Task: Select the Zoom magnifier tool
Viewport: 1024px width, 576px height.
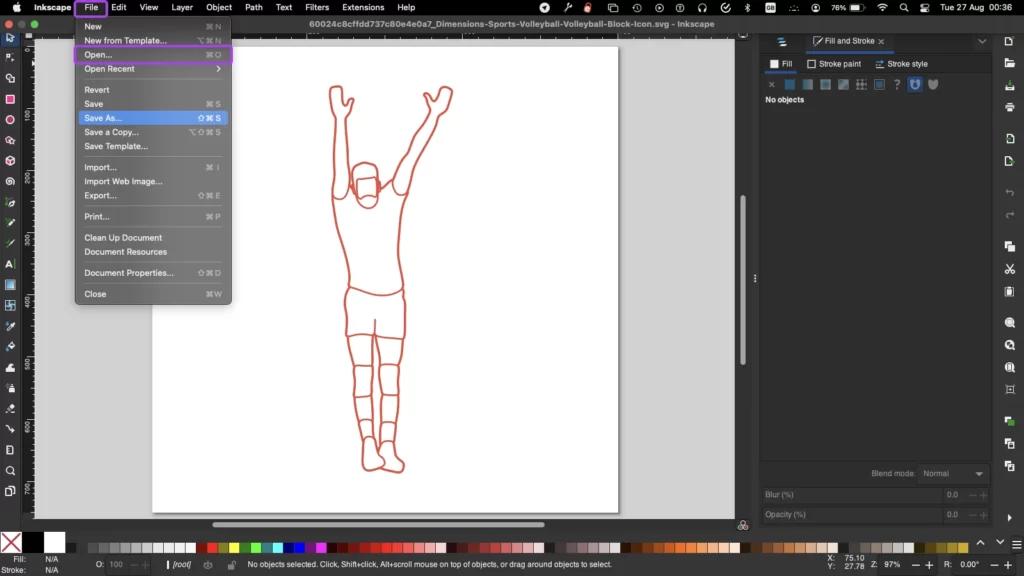Action: [x=10, y=470]
